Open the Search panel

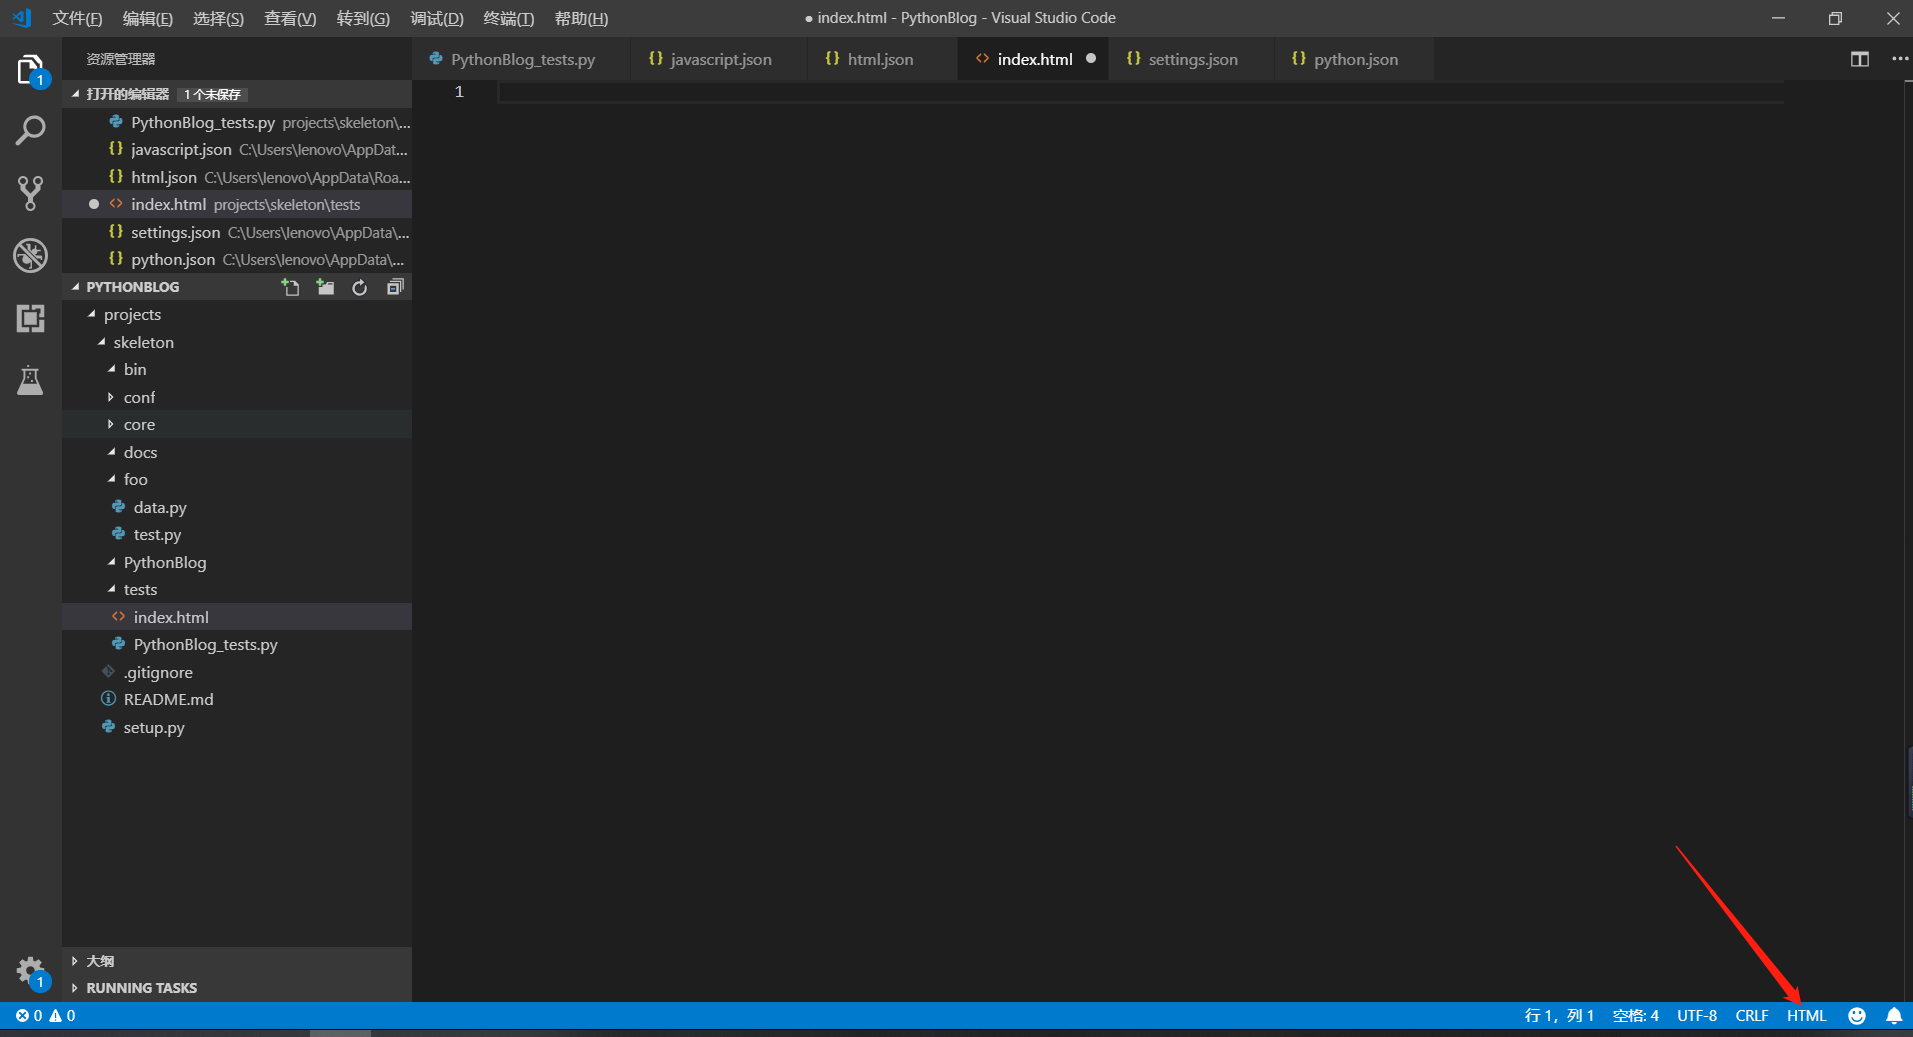click(29, 129)
